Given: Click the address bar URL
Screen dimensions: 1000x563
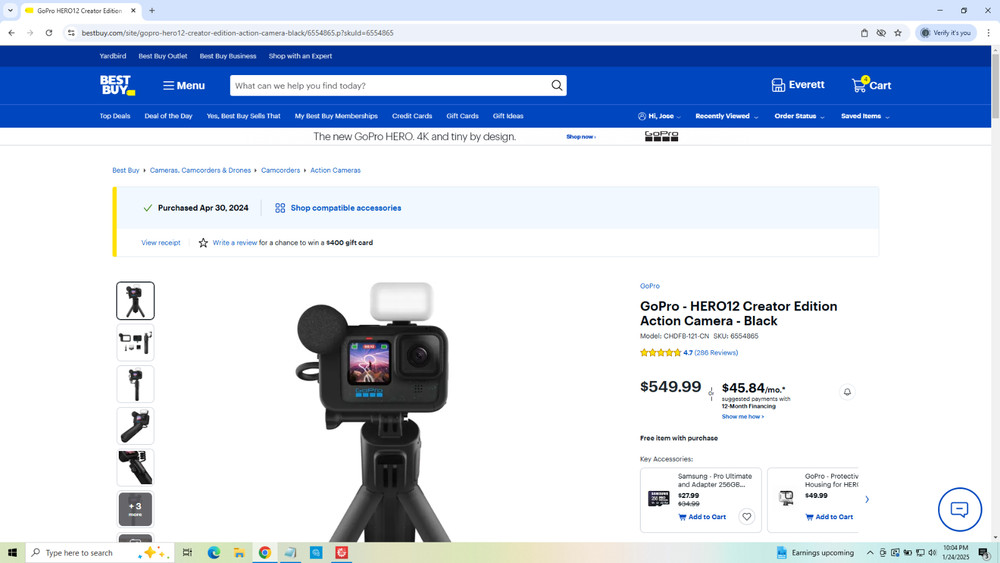Looking at the screenshot, I should (x=237, y=33).
